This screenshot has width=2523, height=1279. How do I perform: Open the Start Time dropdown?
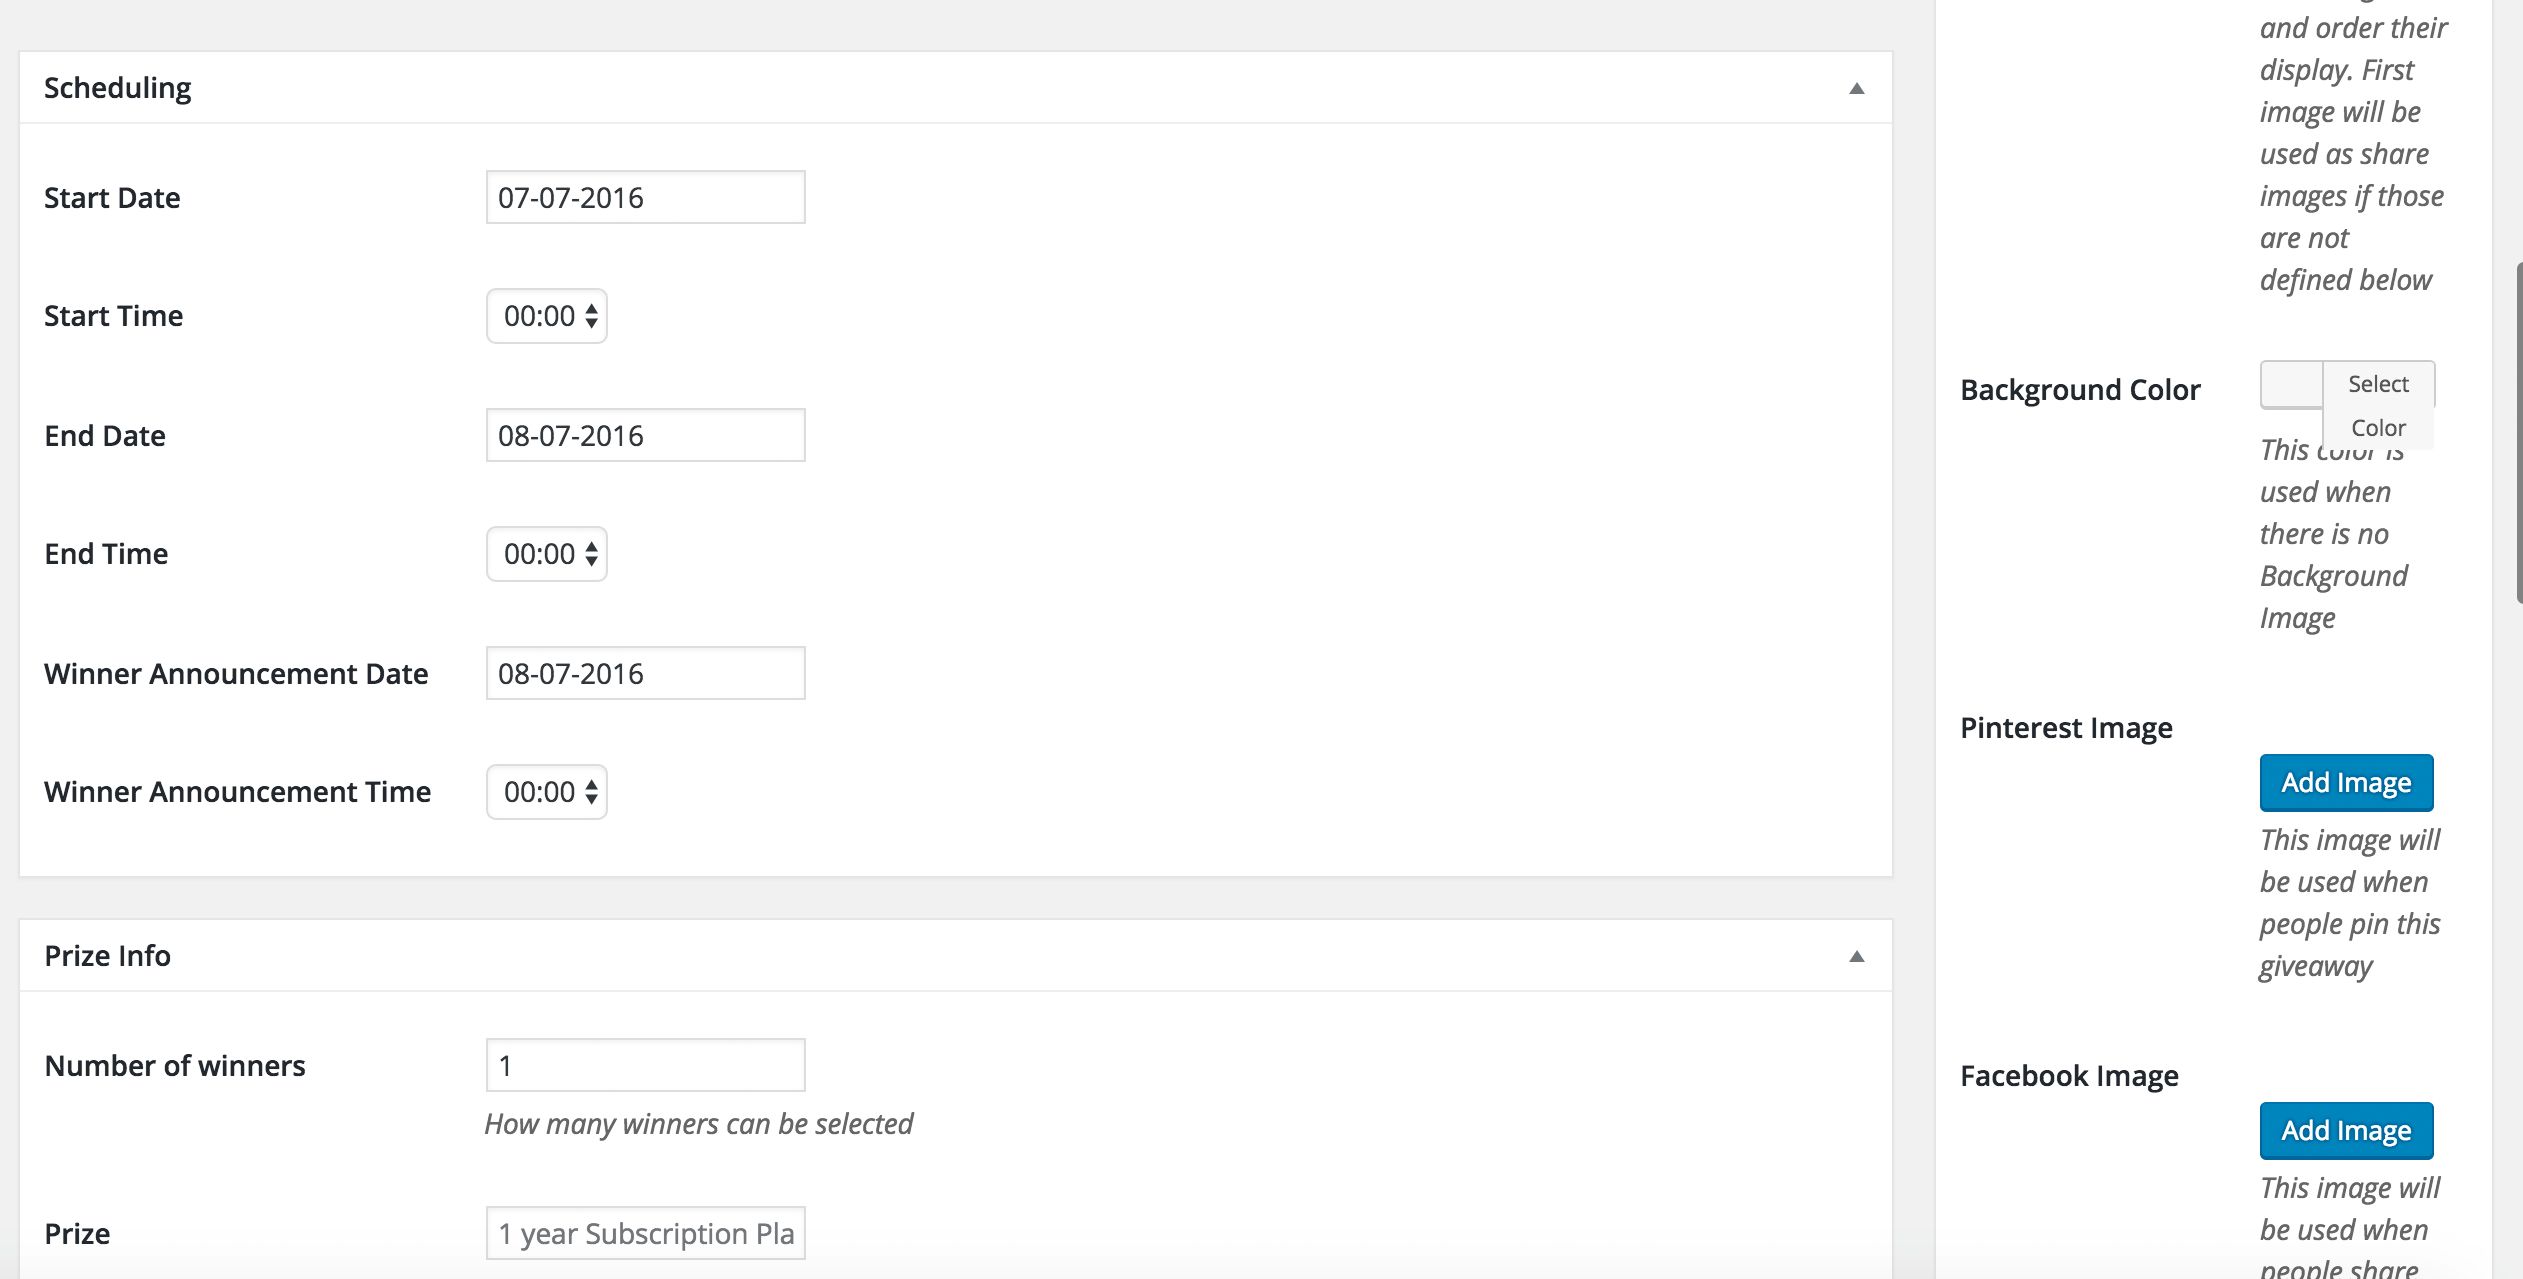tap(547, 316)
